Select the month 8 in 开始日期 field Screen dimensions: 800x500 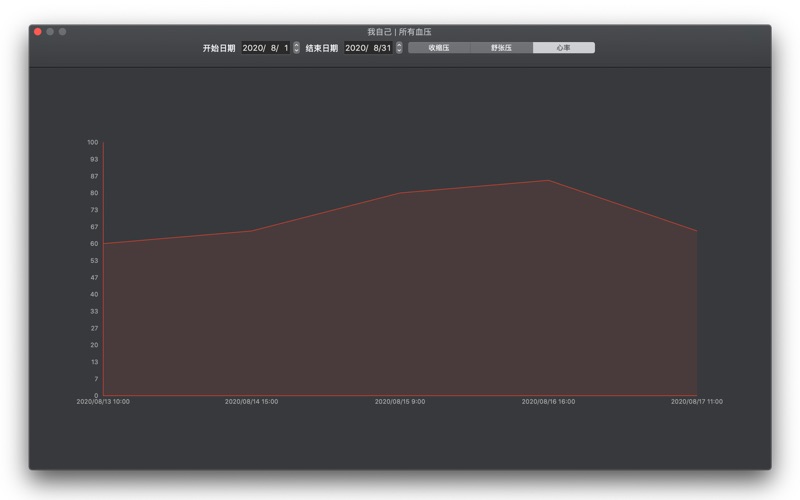click(x=274, y=48)
